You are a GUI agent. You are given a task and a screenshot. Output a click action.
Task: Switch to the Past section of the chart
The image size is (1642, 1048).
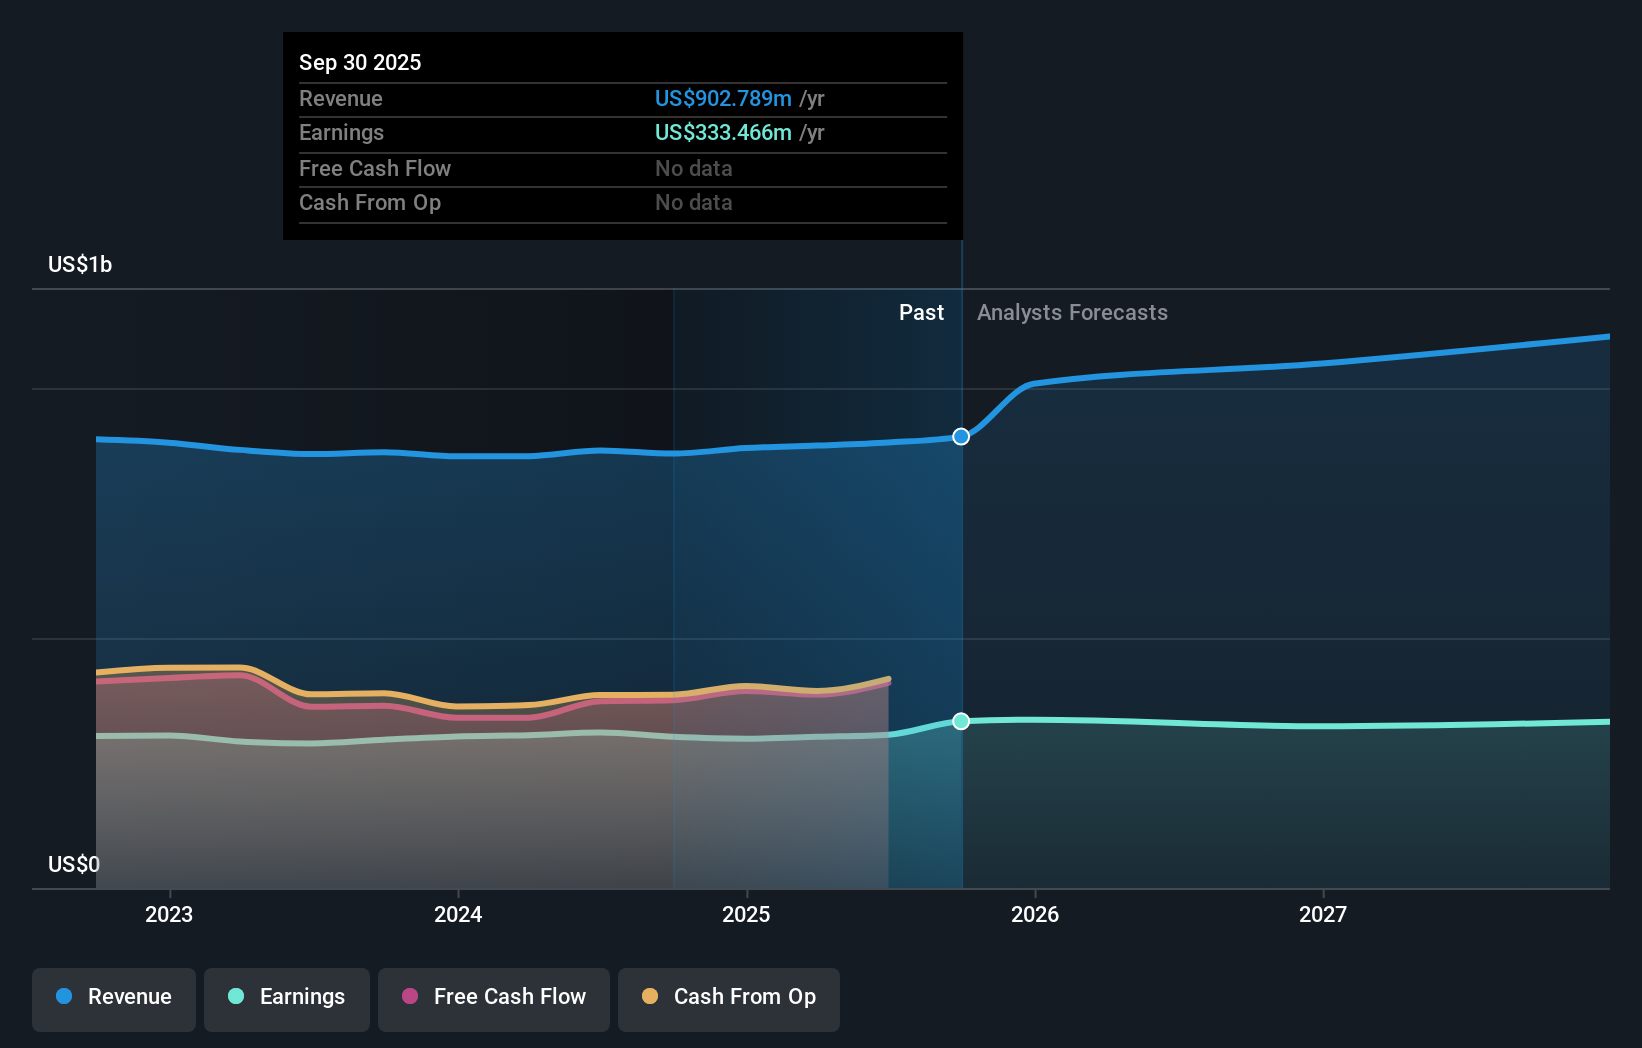921,312
